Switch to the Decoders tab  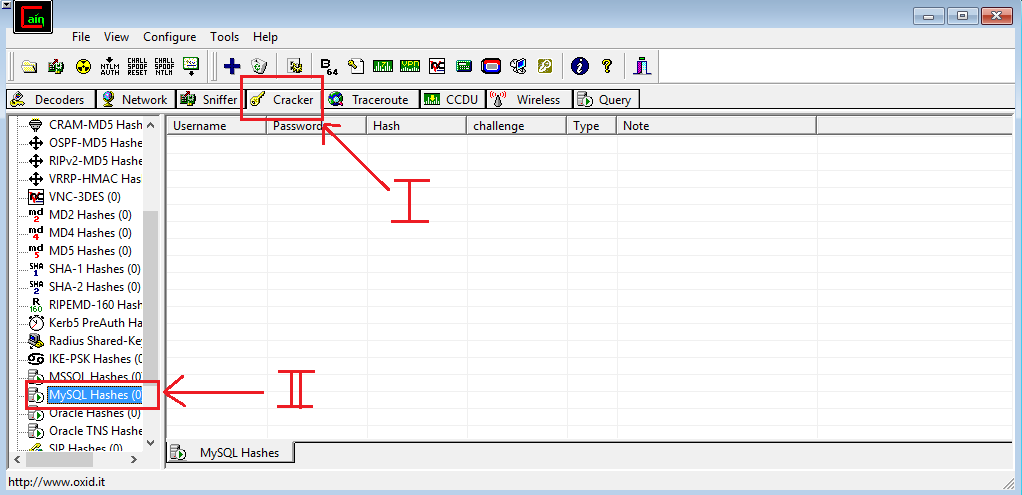(x=51, y=99)
